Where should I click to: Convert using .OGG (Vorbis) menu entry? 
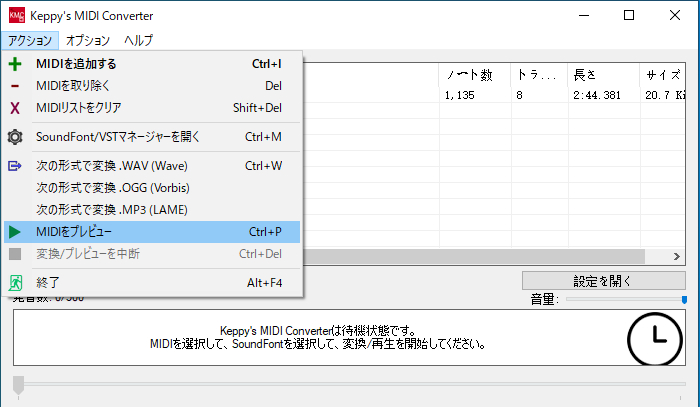click(152, 188)
